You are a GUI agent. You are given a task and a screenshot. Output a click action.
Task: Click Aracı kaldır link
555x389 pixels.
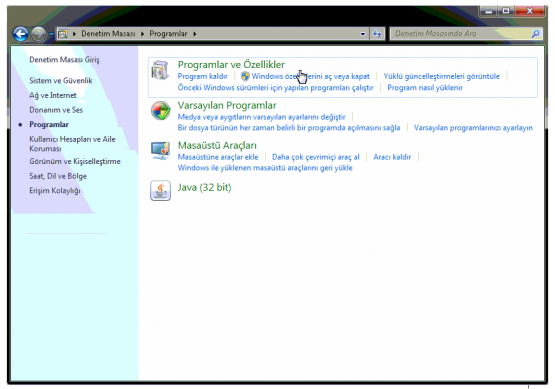(x=392, y=157)
